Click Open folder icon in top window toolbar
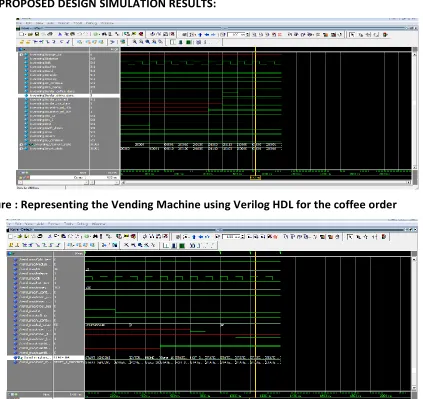Image resolution: width=423 pixels, height=399 pixels. pyautogui.click(x=30, y=34)
